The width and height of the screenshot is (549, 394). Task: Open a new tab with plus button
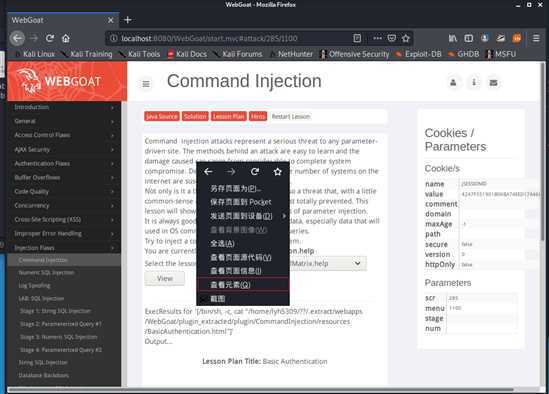point(128,20)
